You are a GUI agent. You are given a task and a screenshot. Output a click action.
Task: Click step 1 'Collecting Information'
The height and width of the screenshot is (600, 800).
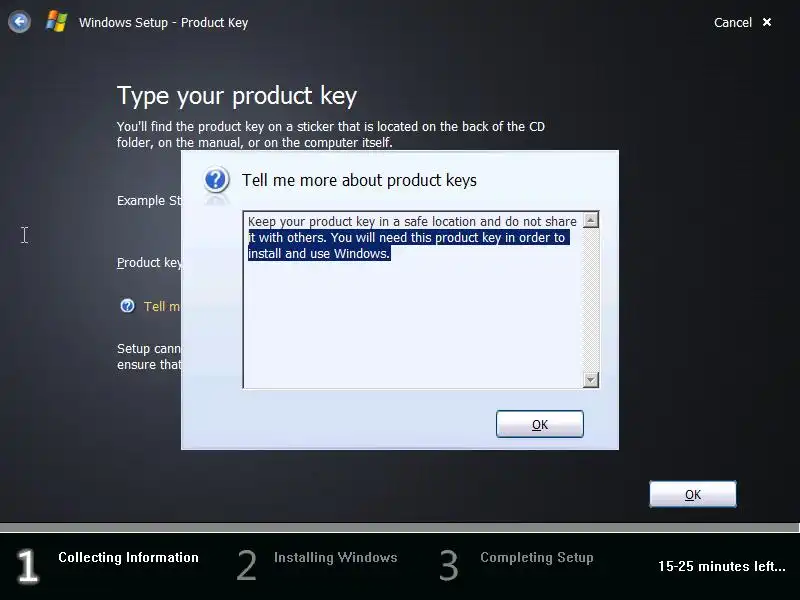128,557
